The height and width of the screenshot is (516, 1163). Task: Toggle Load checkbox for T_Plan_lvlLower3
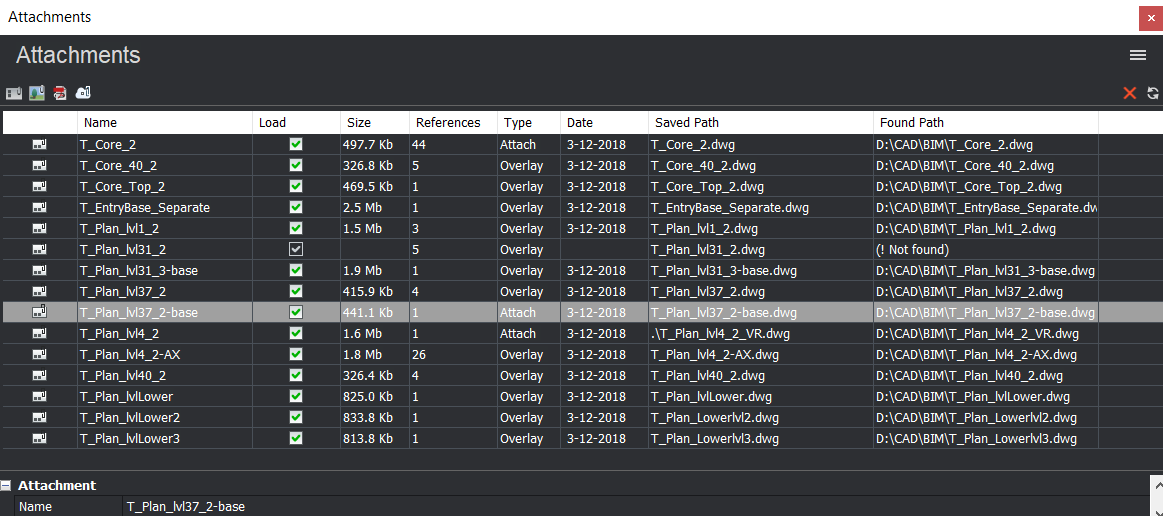(x=296, y=439)
